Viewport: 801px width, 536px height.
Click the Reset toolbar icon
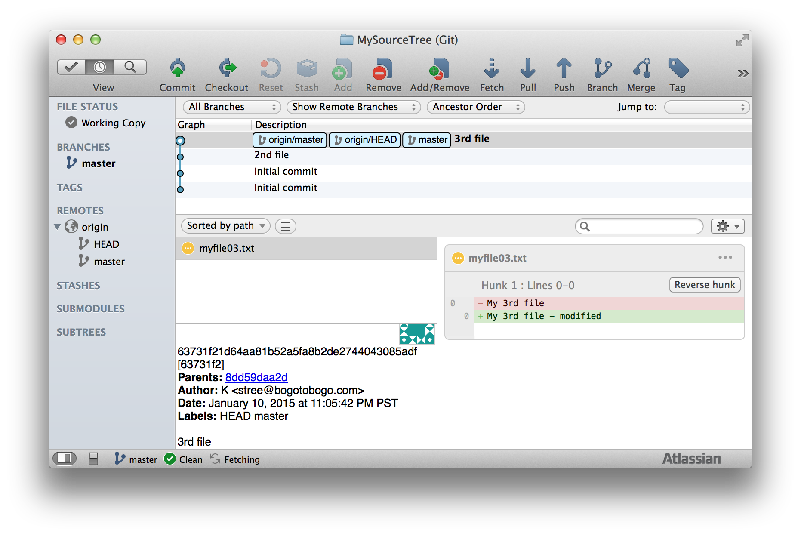pyautogui.click(x=270, y=69)
